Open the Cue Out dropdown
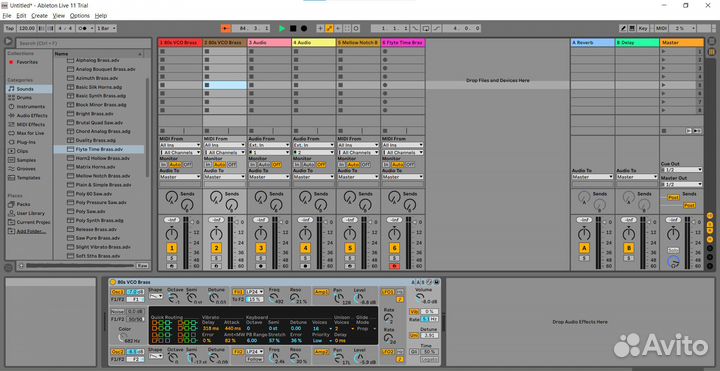 pyautogui.click(x=681, y=170)
